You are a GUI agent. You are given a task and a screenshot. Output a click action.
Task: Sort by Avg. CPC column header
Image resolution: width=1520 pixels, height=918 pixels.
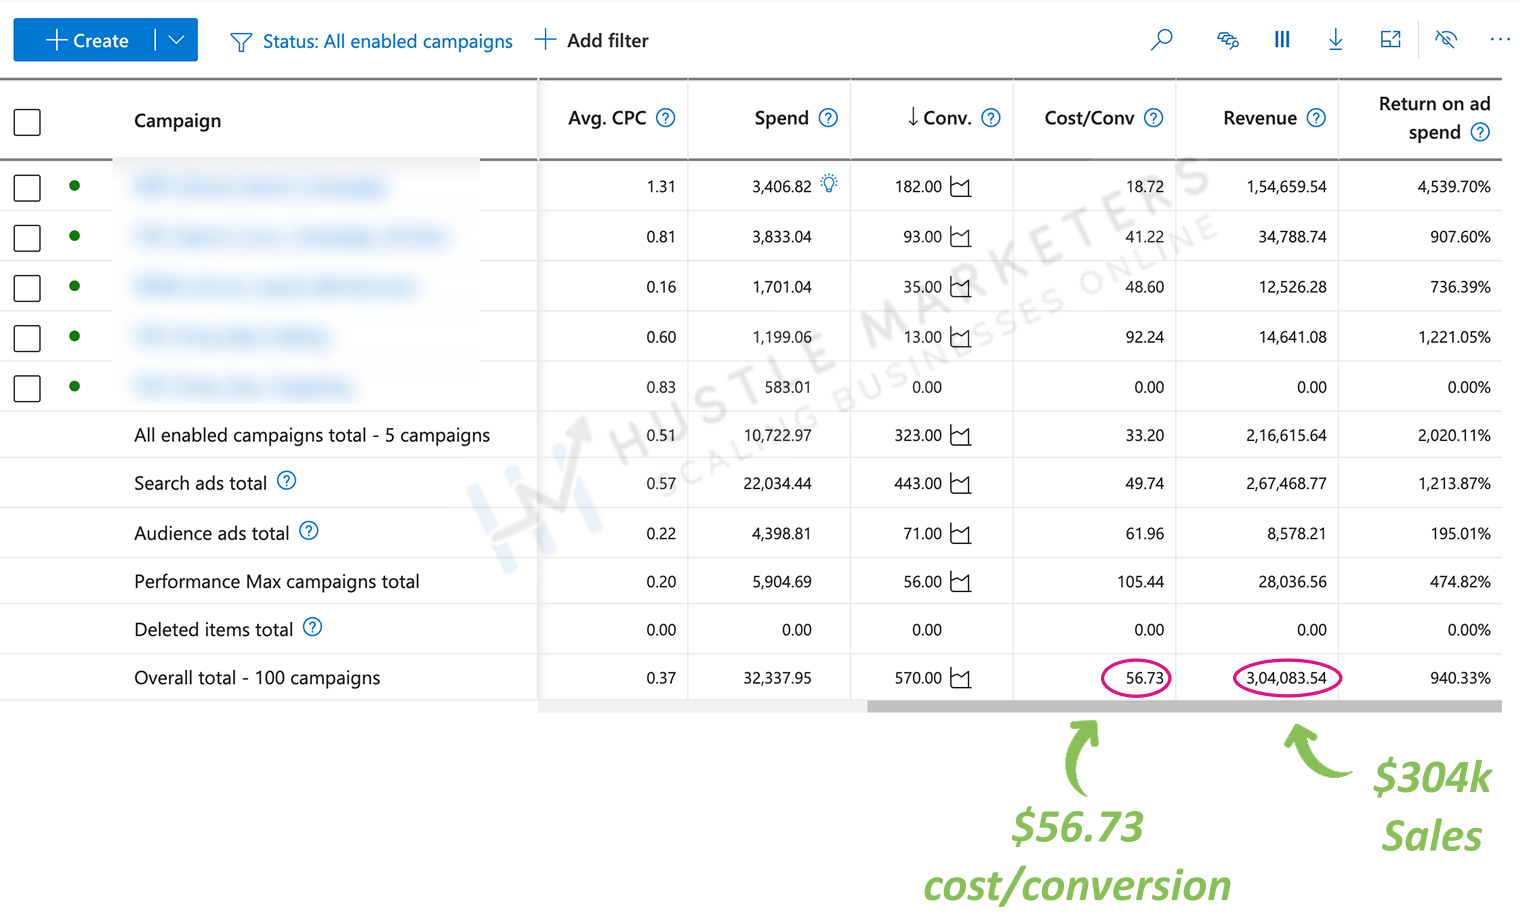(x=607, y=118)
